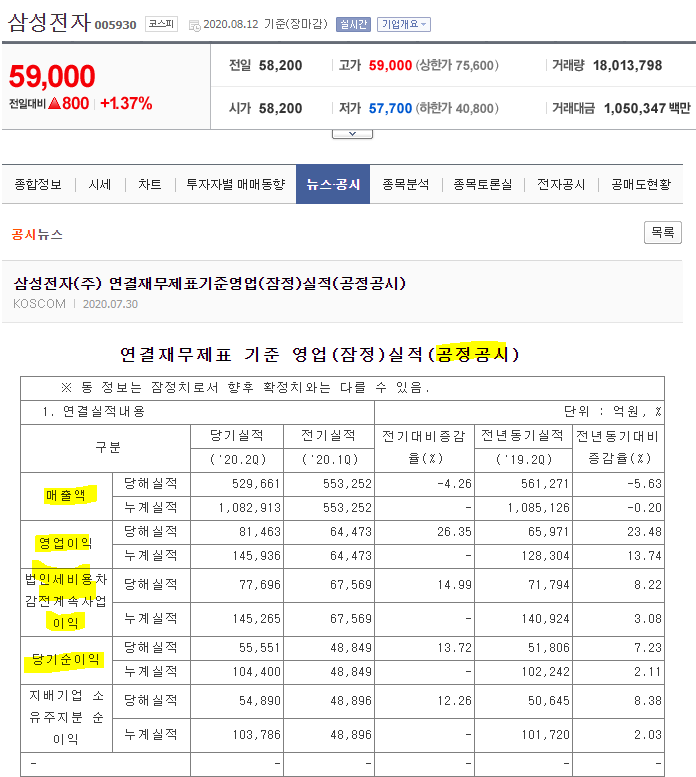Click the 코스피 market badge

click(161, 24)
